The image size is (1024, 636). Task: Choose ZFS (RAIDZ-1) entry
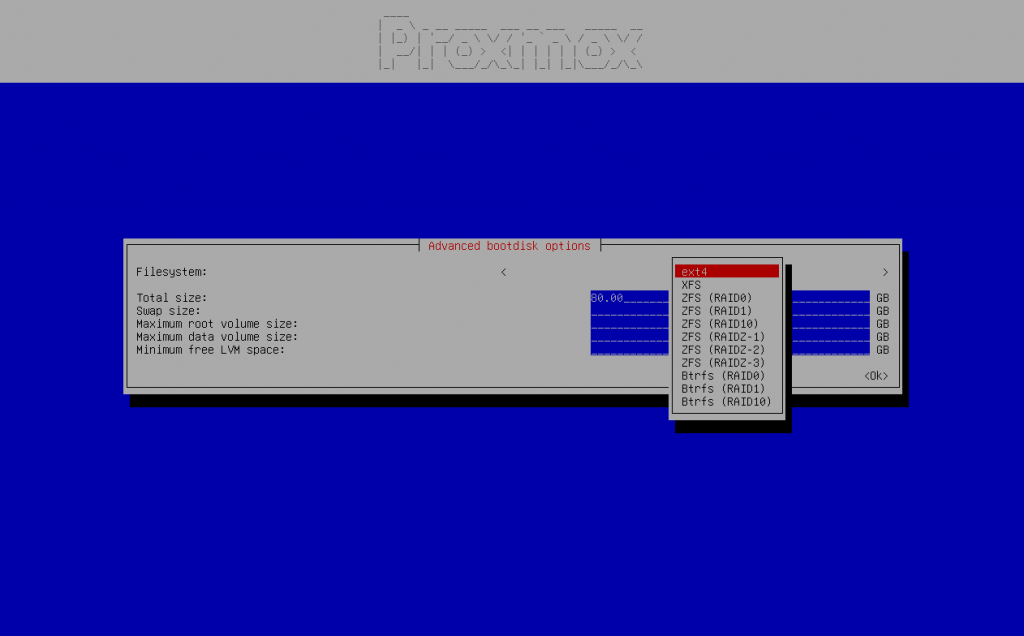pyautogui.click(x=723, y=337)
